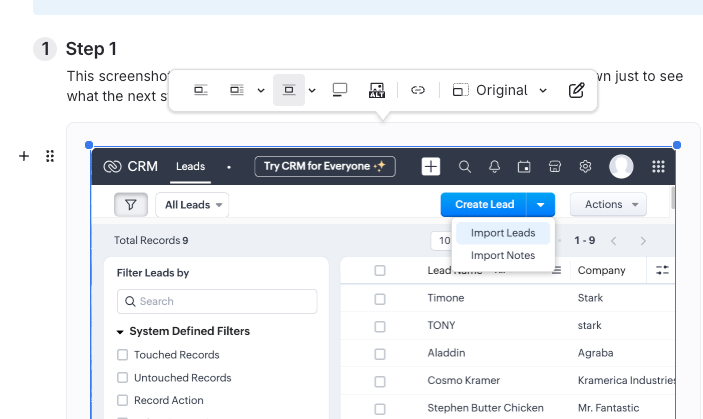
Task: Click the Create Lead button
Action: 484,205
